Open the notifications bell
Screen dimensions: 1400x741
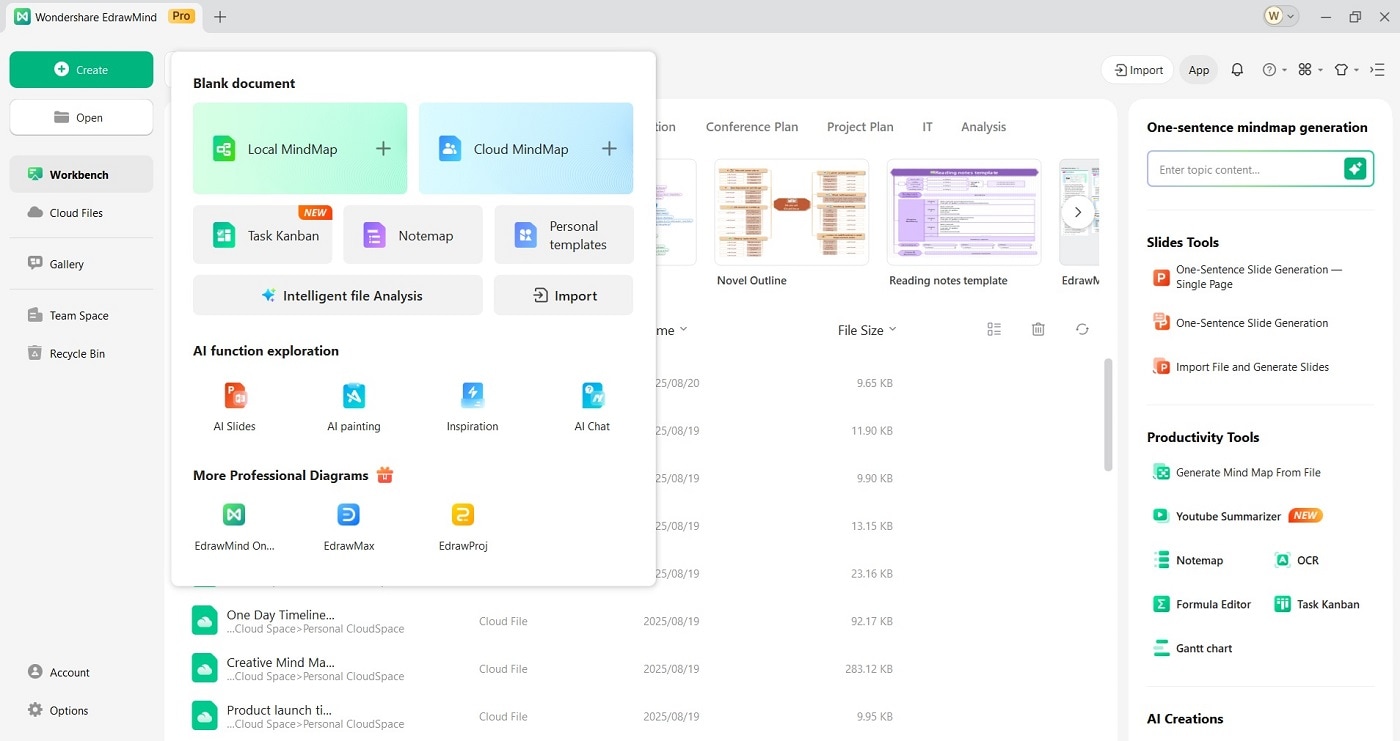1237,70
